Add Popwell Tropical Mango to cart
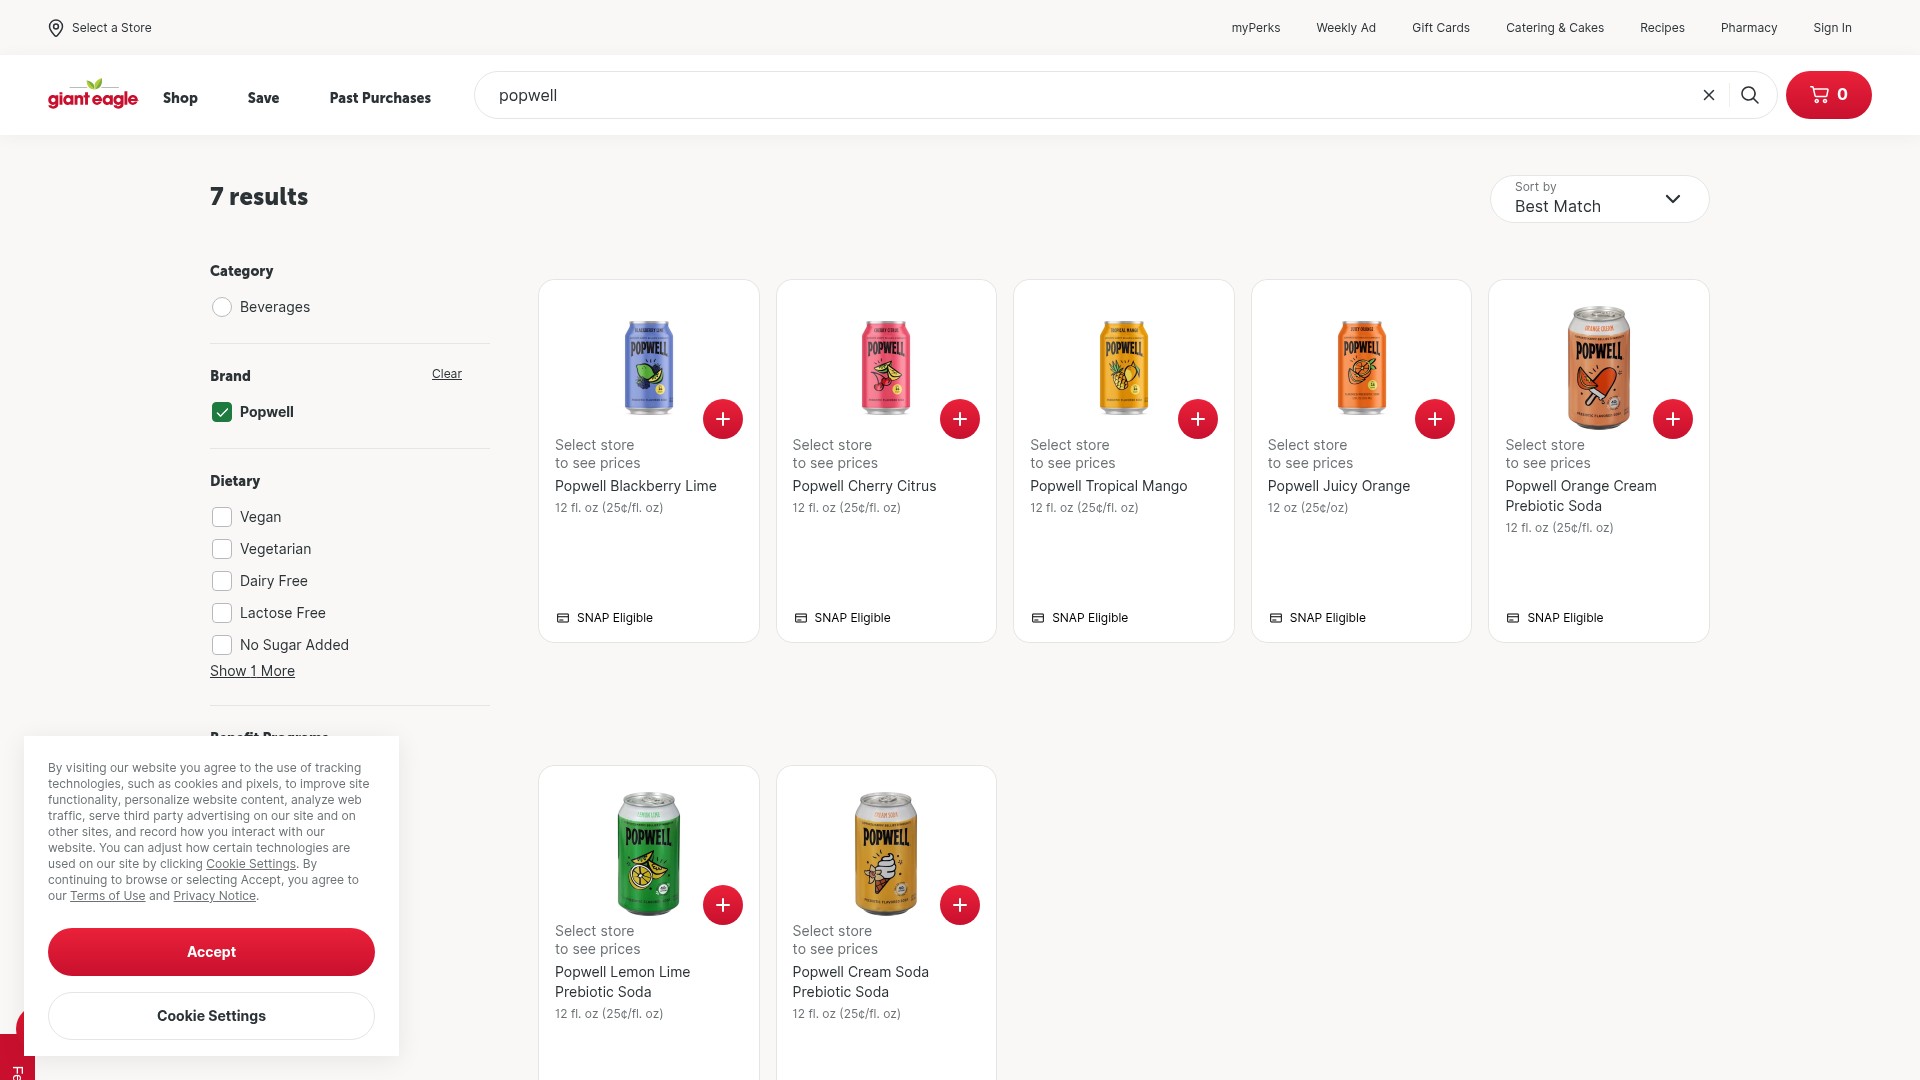Image resolution: width=1920 pixels, height=1080 pixels. [1198, 419]
